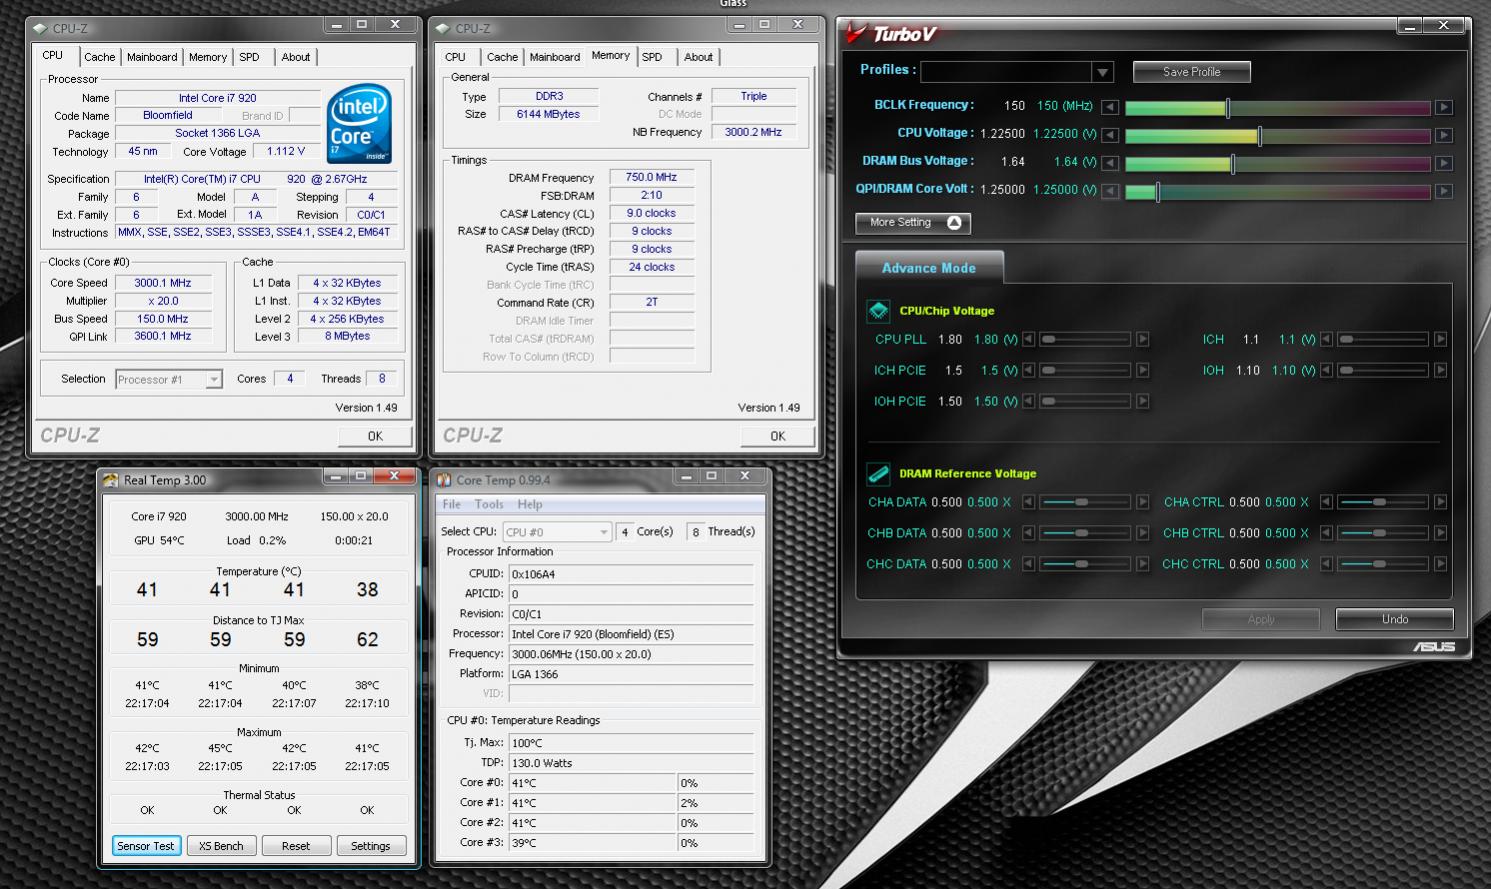Click OK in the left CPU-Z window

(375, 436)
